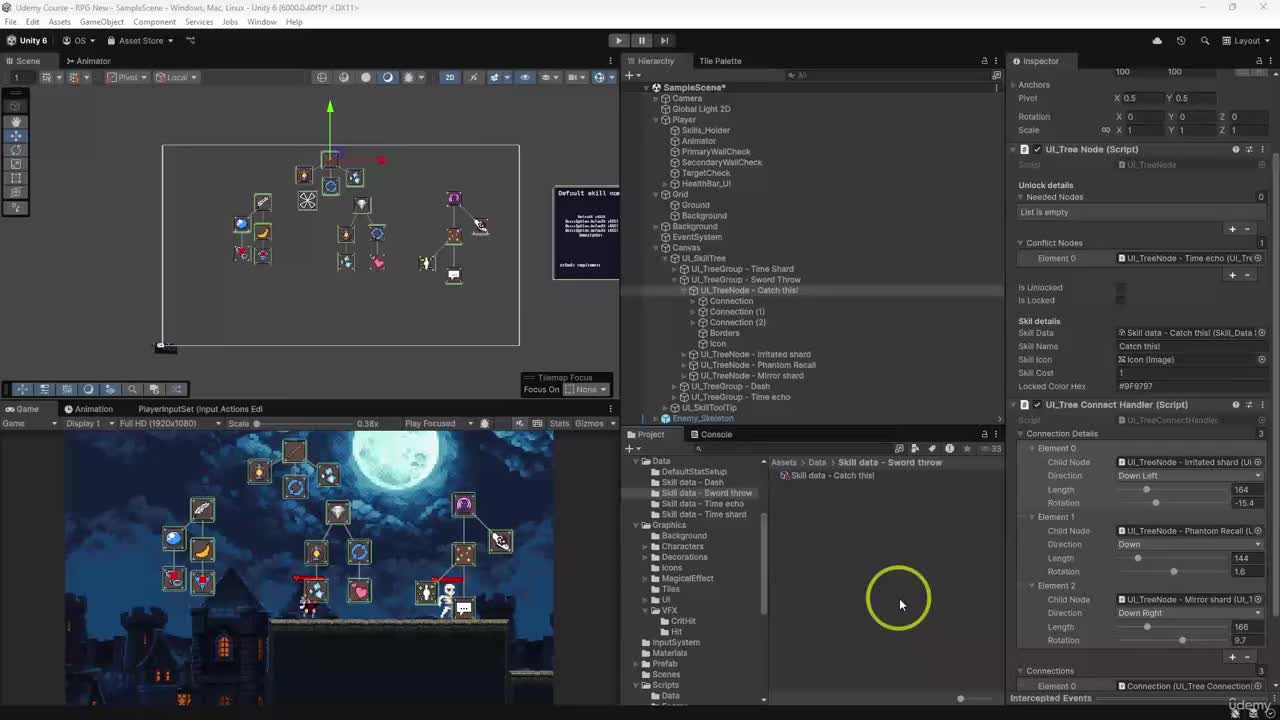Open the Window menu

pos(262,22)
